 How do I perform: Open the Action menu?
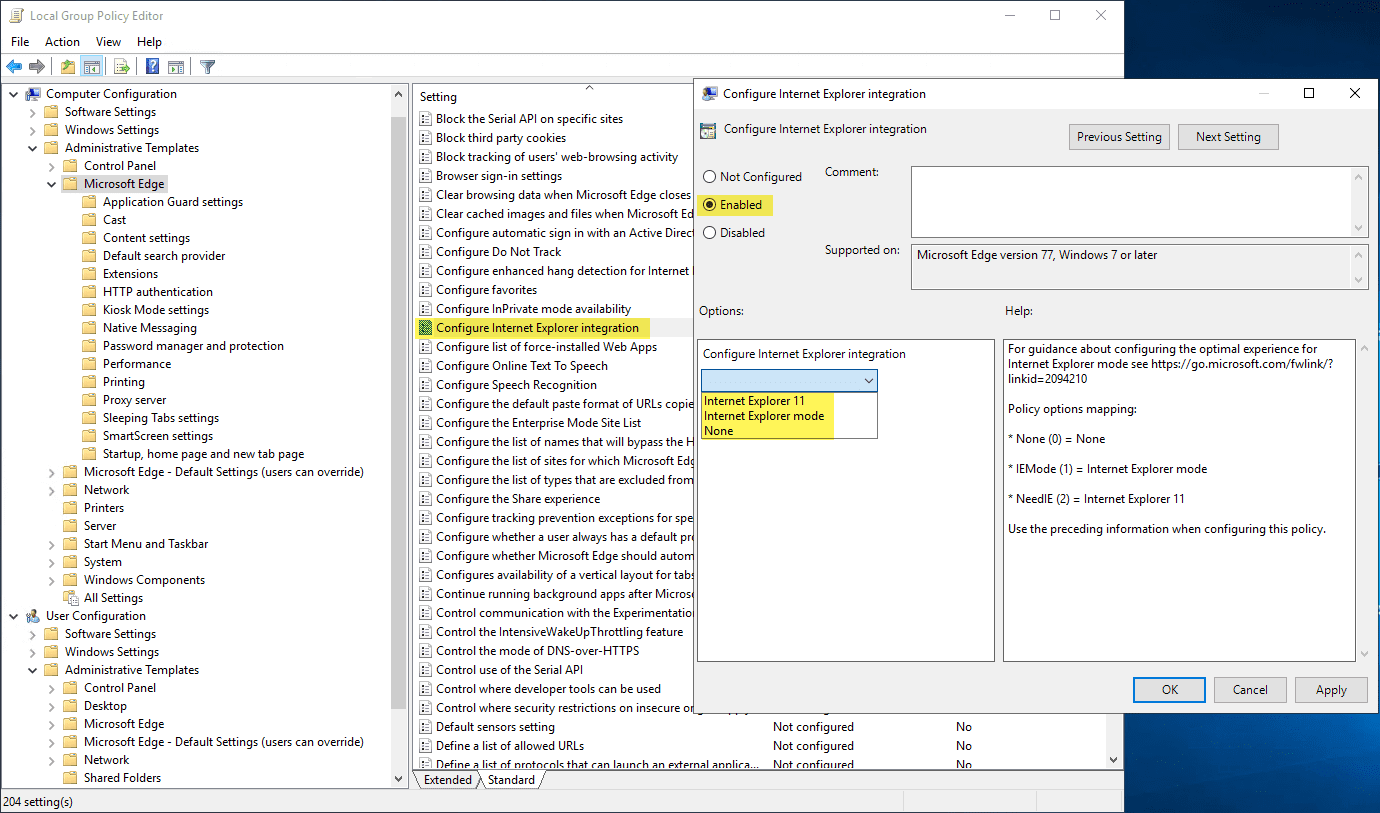click(62, 42)
